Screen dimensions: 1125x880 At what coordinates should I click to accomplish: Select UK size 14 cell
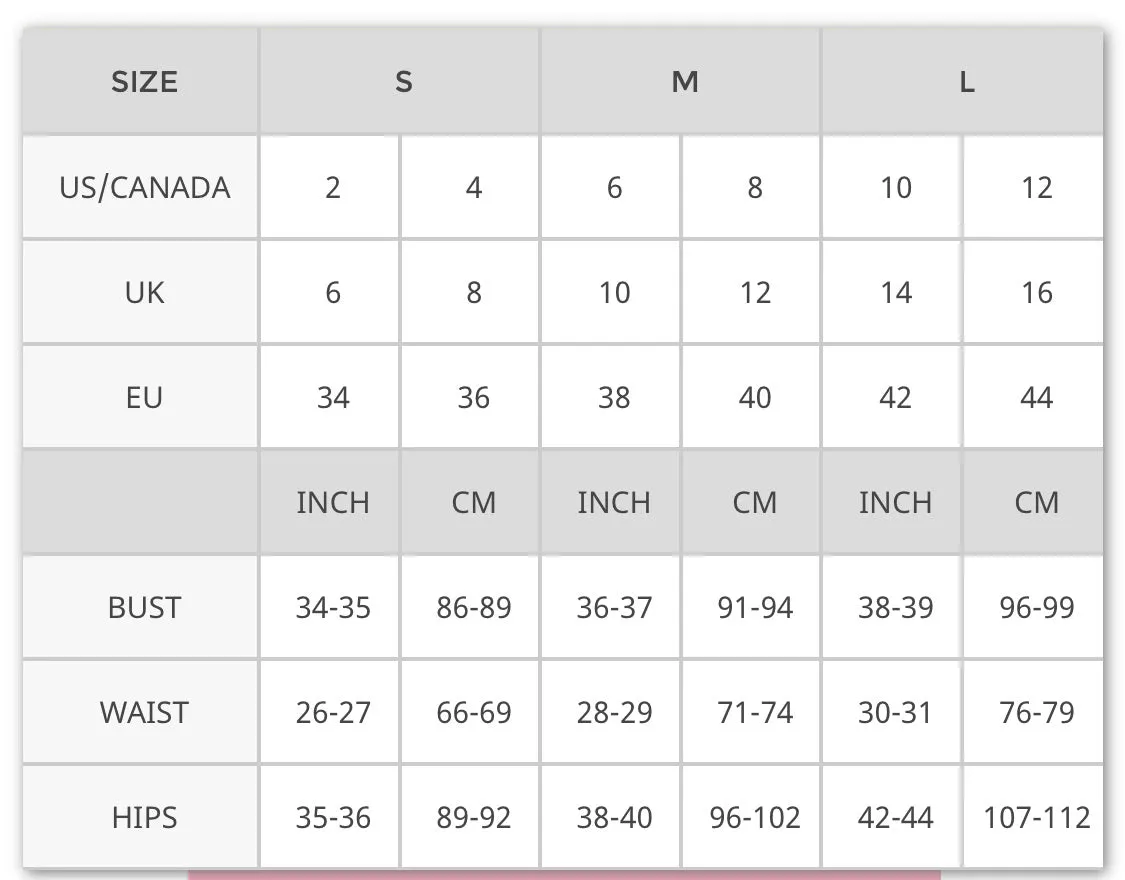pyautogui.click(x=892, y=292)
